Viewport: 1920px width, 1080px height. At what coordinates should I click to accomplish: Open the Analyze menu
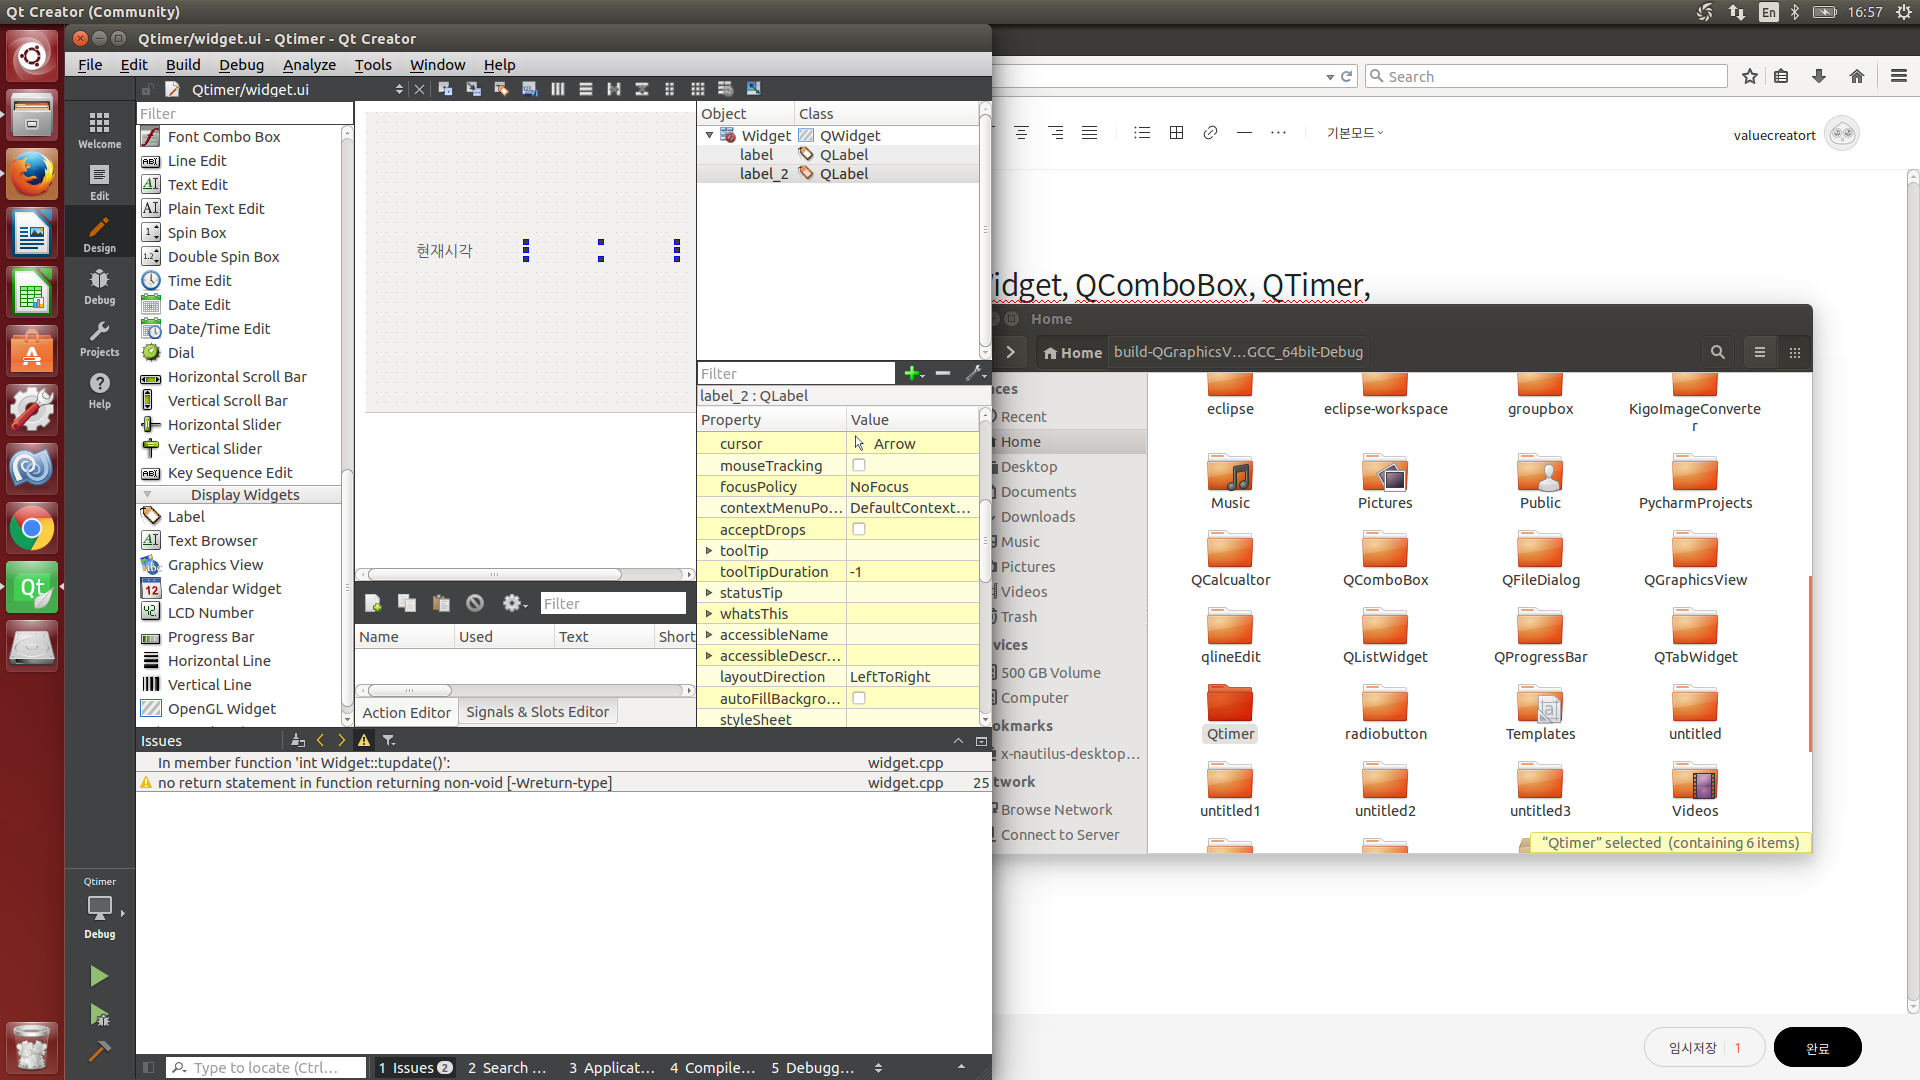point(309,64)
